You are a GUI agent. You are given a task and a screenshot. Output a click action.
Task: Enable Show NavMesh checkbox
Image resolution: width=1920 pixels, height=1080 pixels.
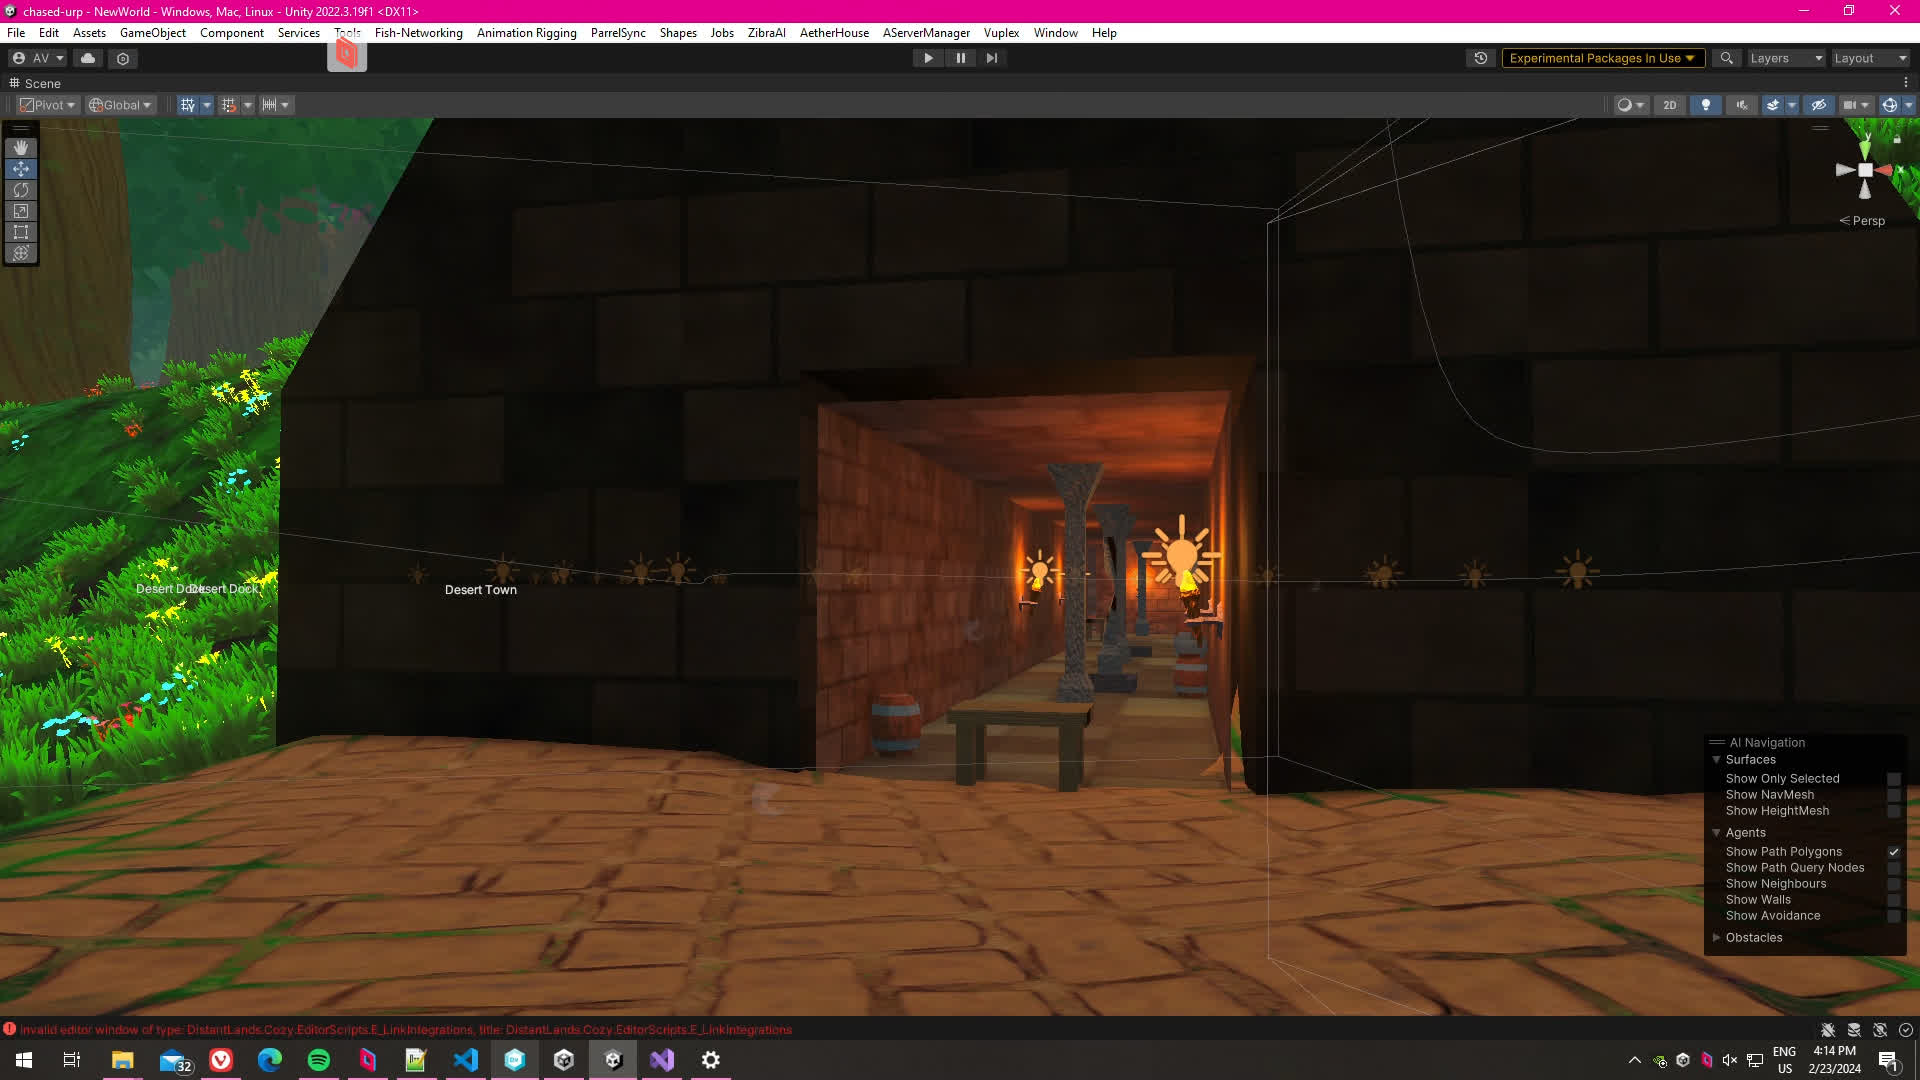1893,795
